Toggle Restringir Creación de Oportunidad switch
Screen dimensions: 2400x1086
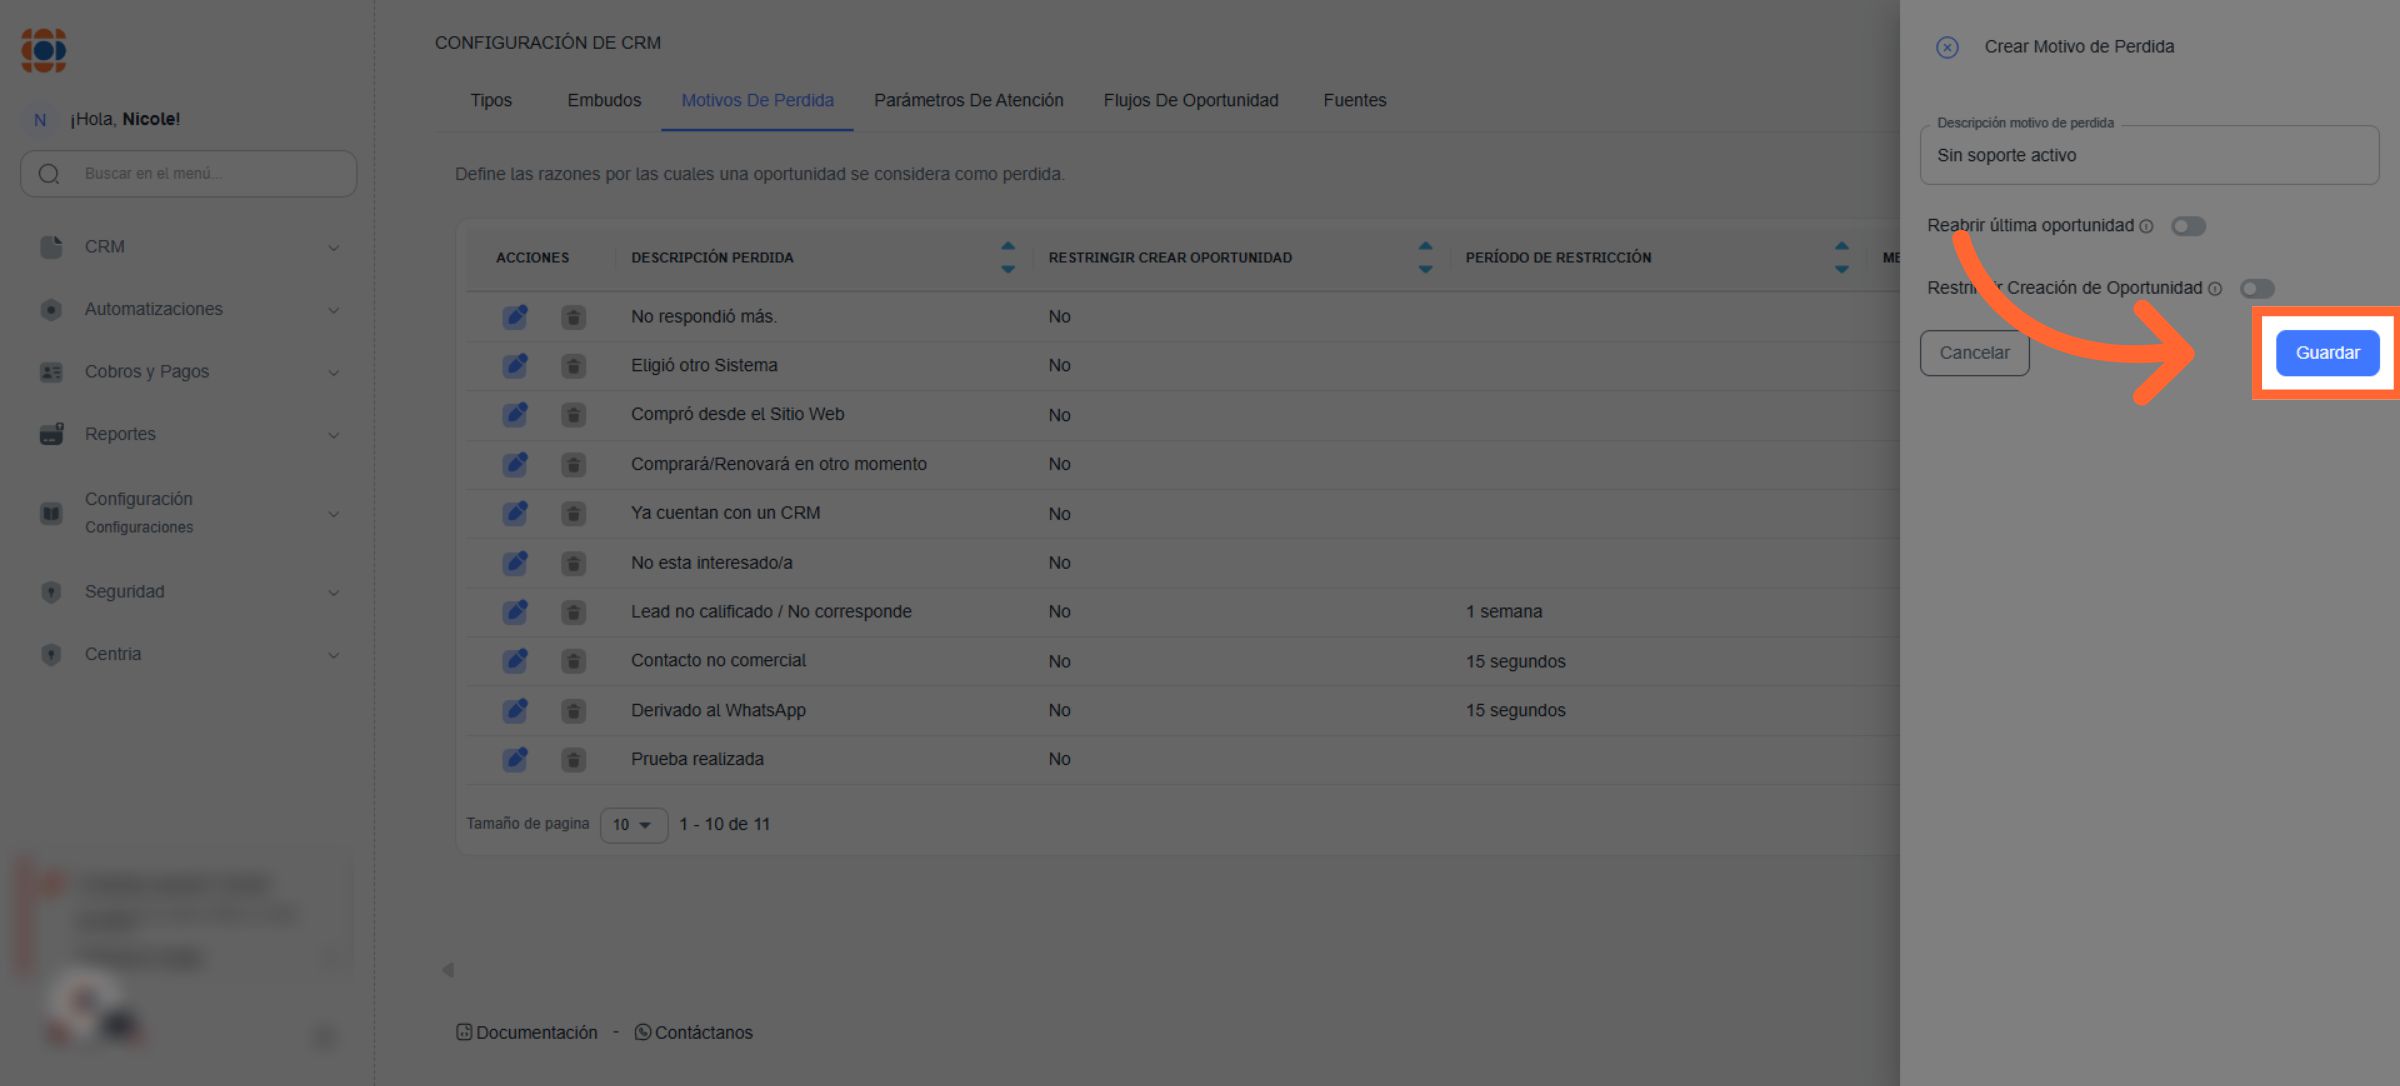coord(2257,289)
